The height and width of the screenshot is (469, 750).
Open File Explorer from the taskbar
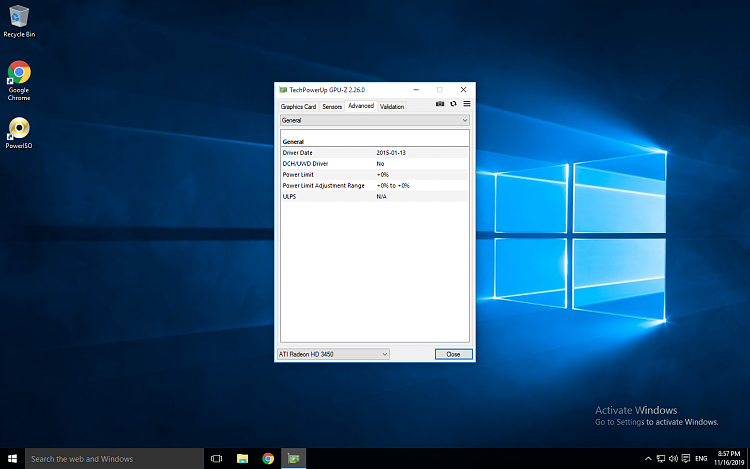(x=243, y=458)
